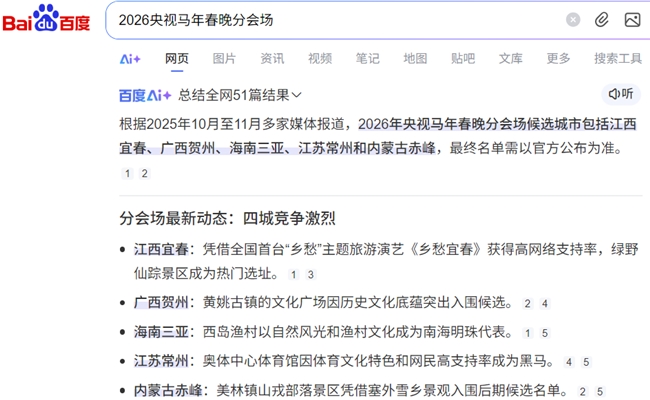
Task: Click the 江西宜春 link
Action: (x=161, y=249)
